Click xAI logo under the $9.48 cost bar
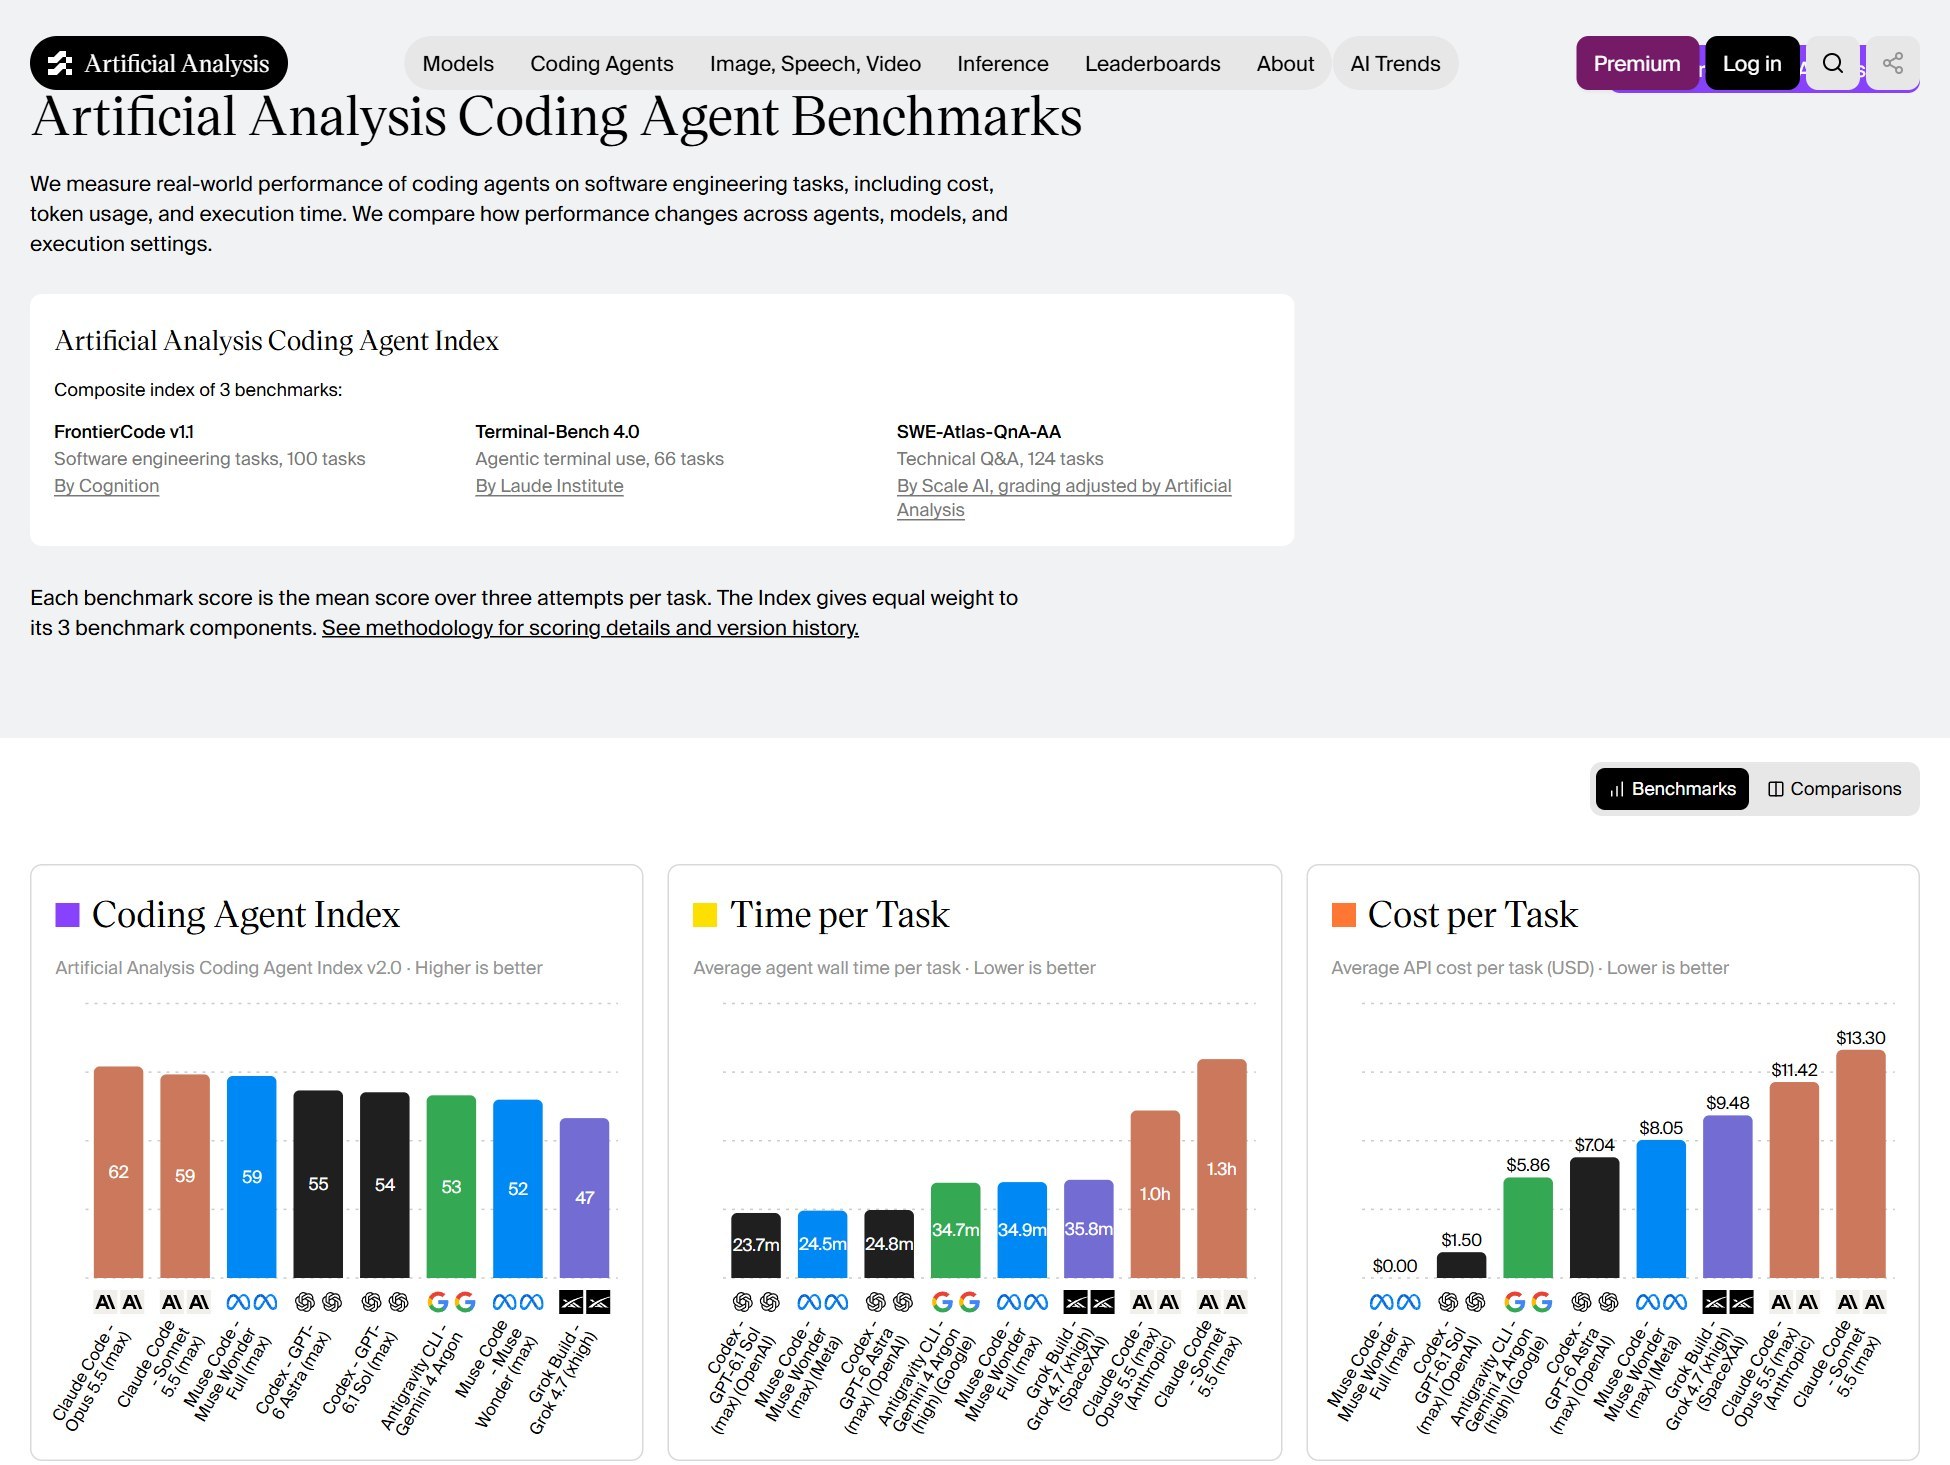Viewport: 1950px width, 1465px height. pyautogui.click(x=1727, y=1302)
